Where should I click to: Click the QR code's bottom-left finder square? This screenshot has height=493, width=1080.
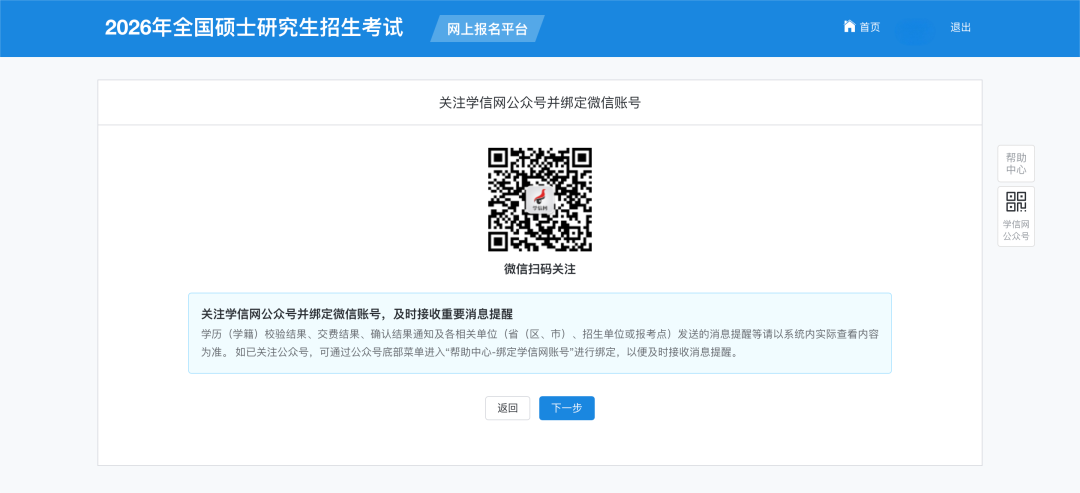501,238
